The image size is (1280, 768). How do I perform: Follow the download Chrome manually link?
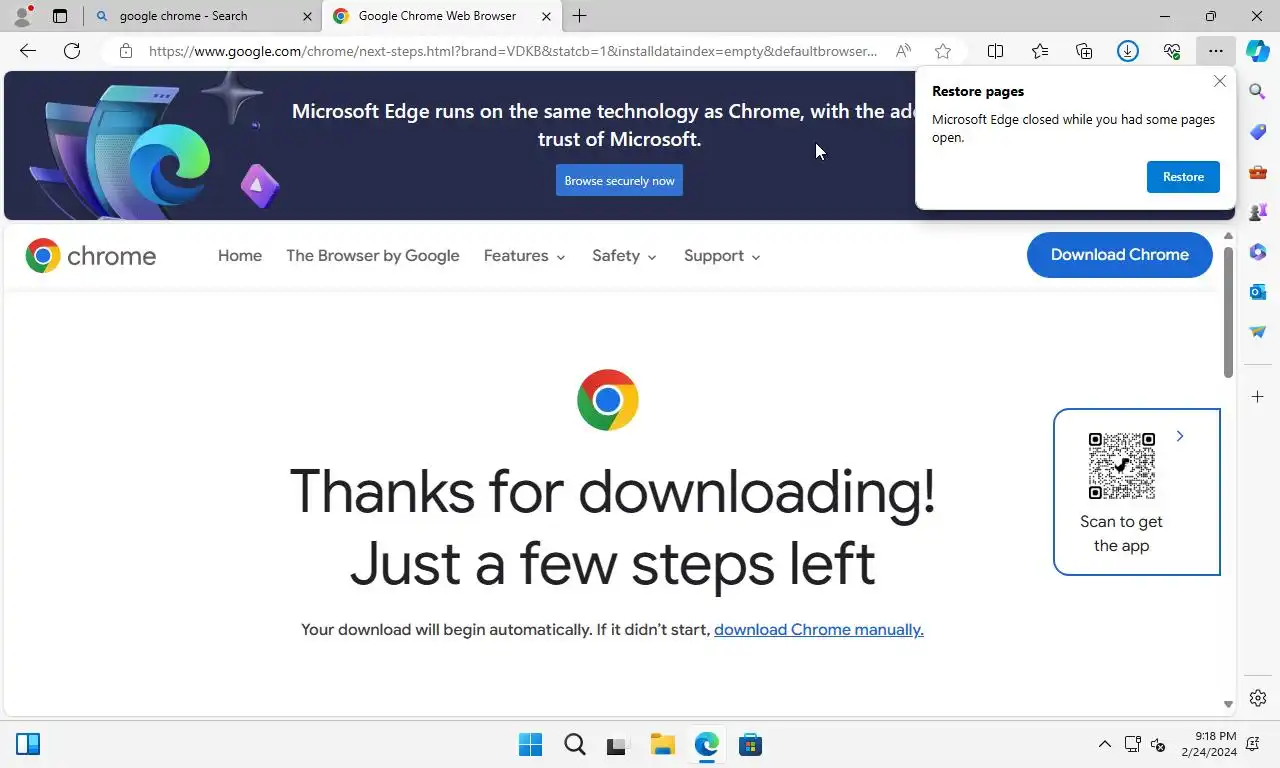[818, 630]
